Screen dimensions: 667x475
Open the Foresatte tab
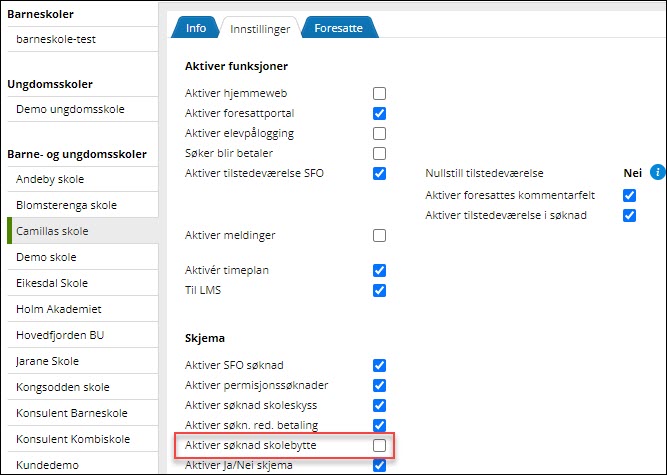tap(339, 27)
